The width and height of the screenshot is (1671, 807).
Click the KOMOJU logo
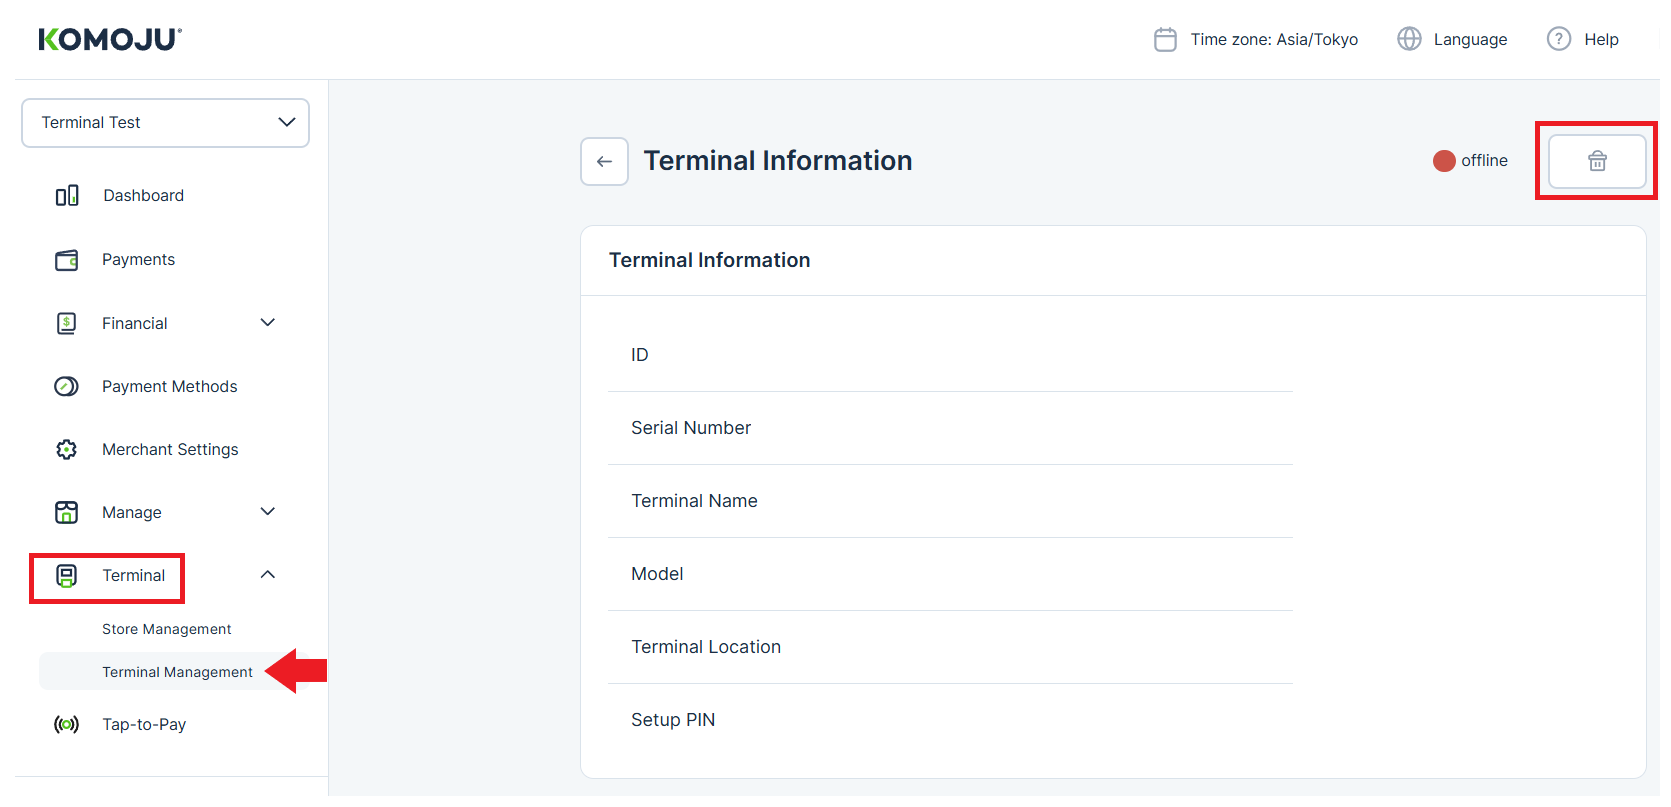pyautogui.click(x=110, y=39)
